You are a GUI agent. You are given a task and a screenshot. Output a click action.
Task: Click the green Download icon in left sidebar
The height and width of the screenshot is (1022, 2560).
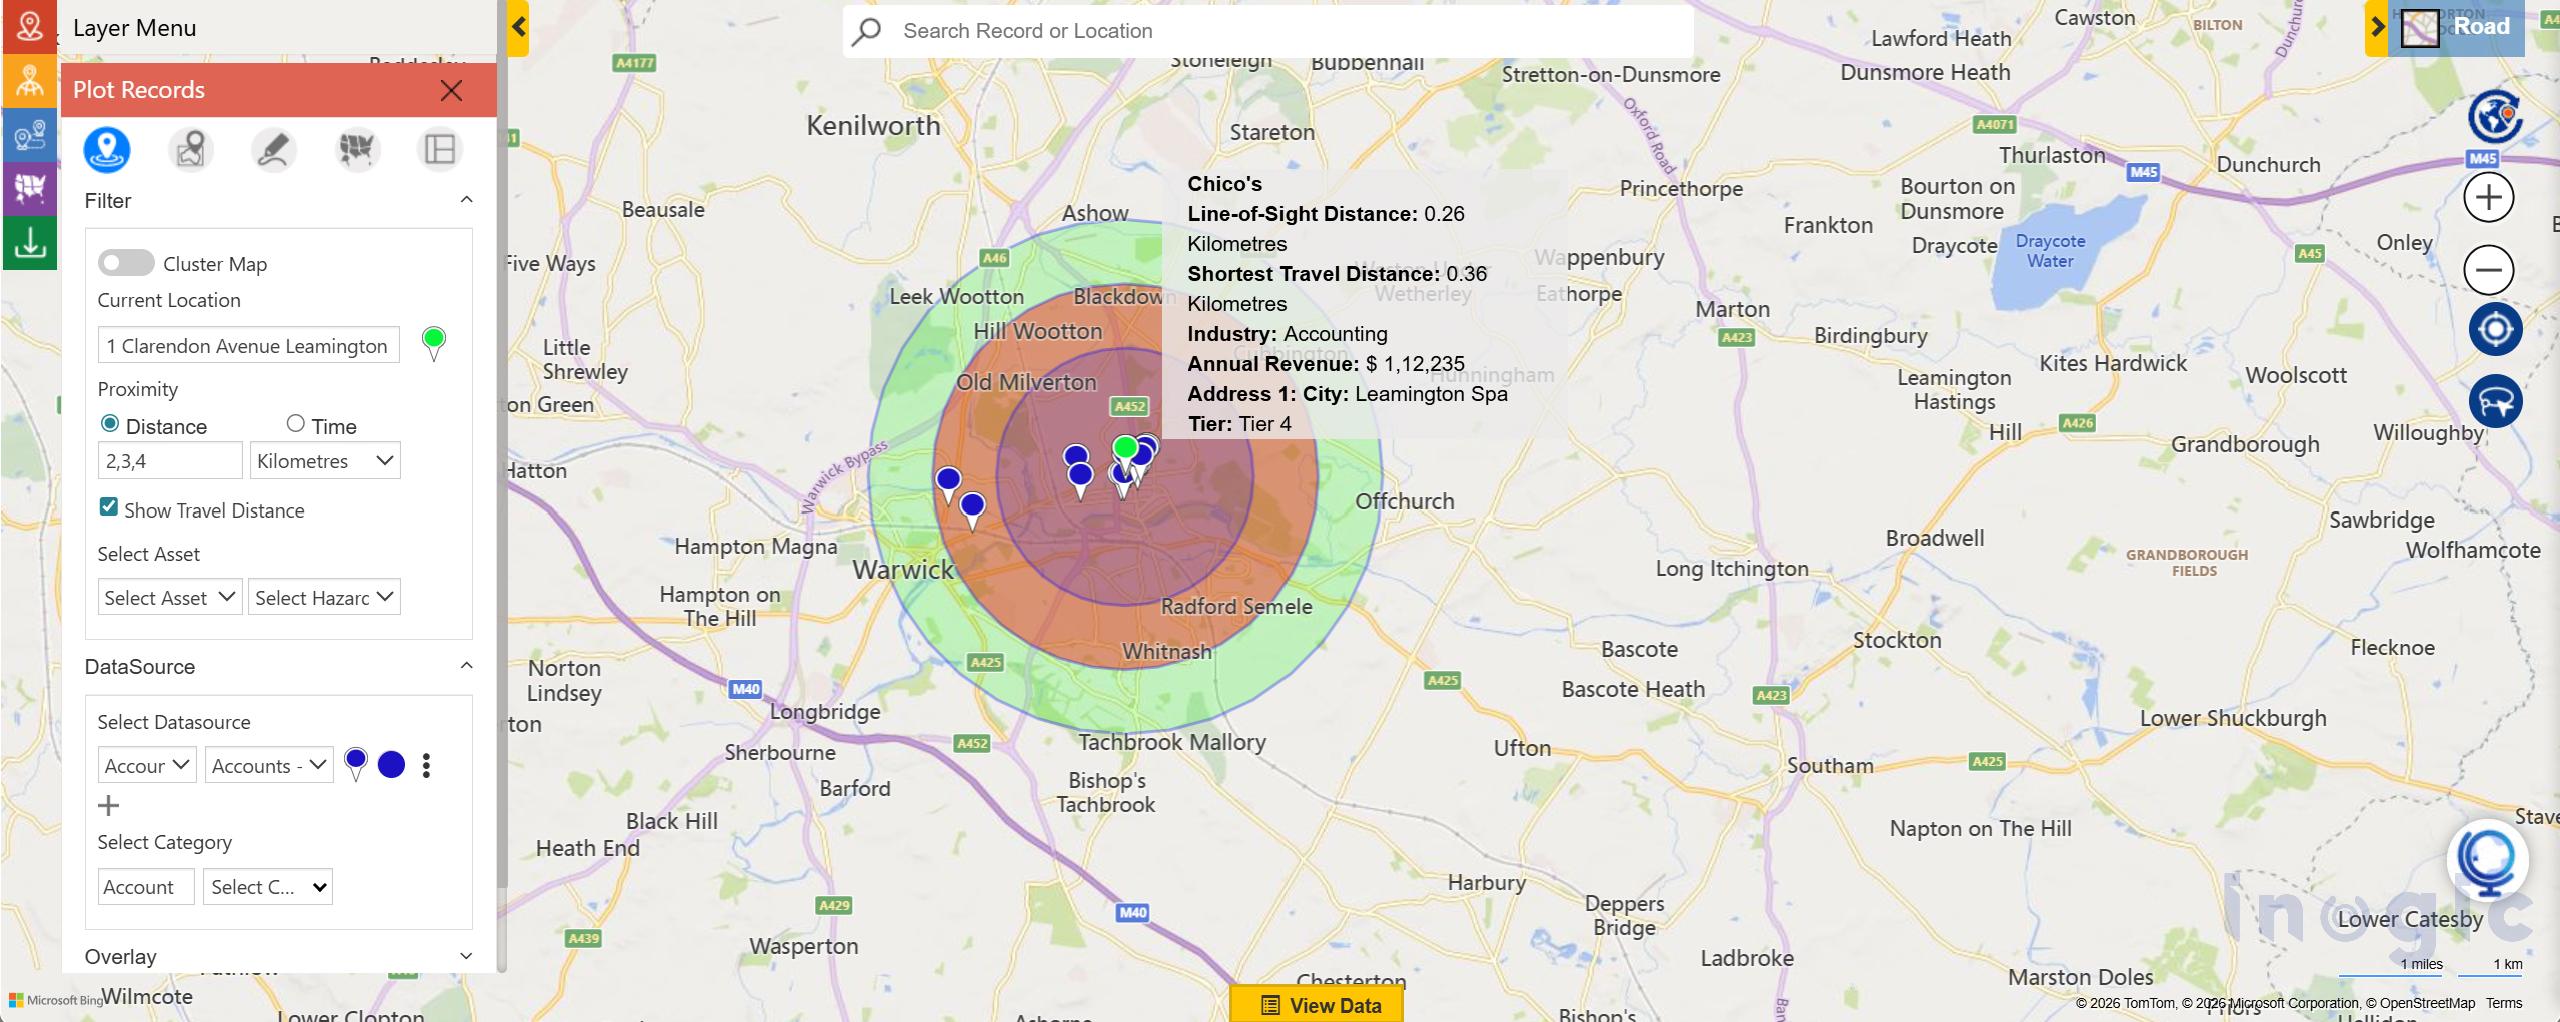28,243
